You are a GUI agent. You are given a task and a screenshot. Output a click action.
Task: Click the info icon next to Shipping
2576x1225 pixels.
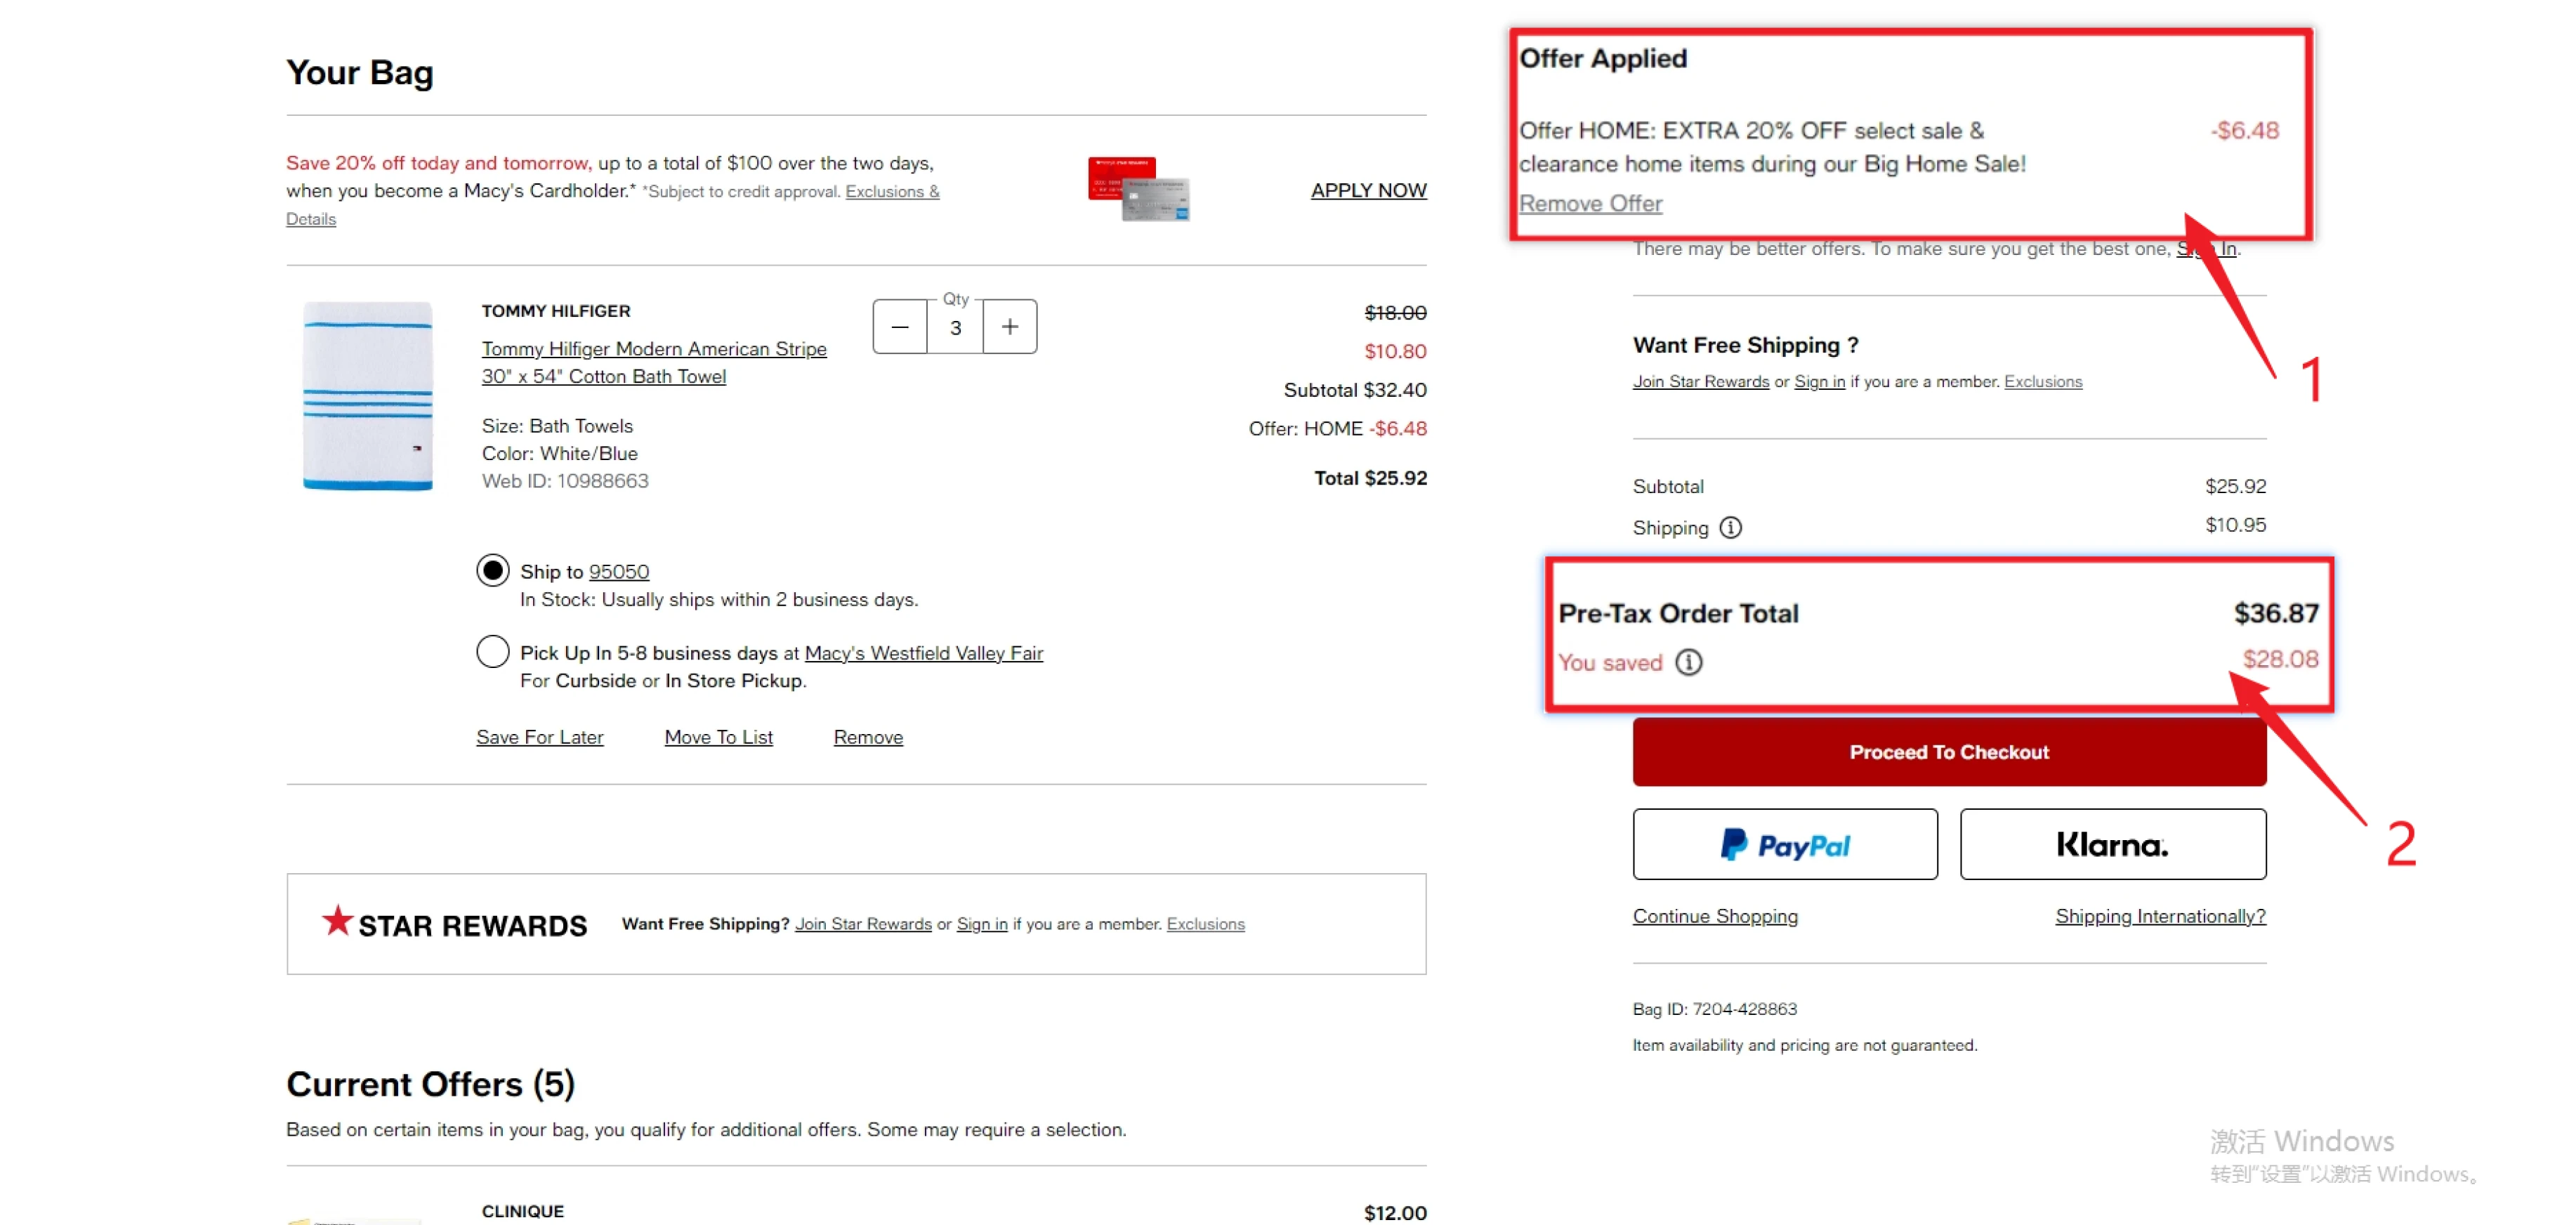(1731, 527)
